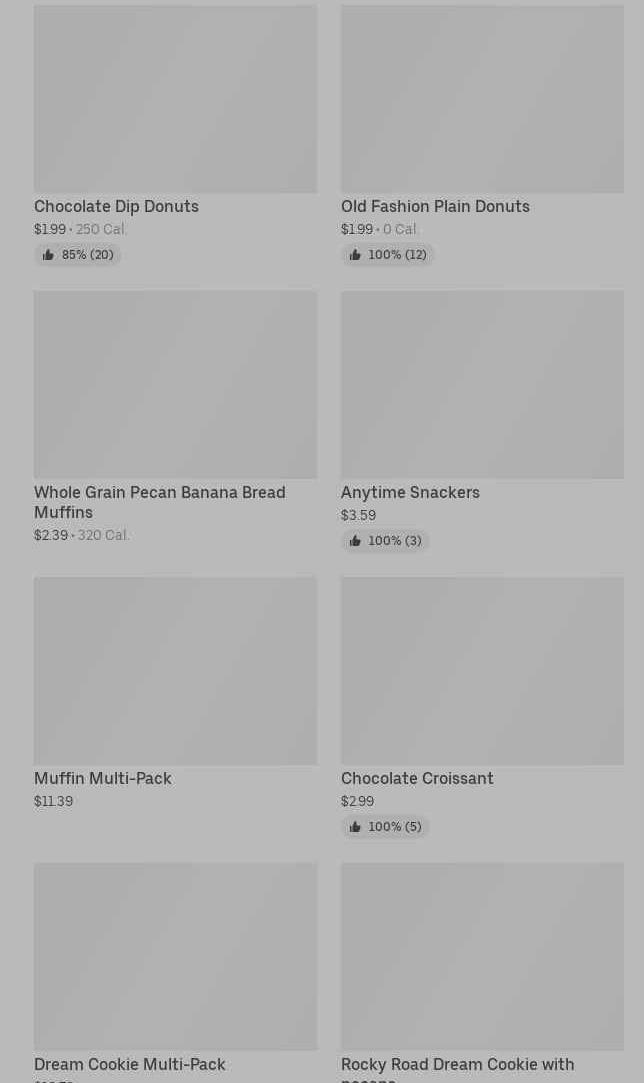
Task: Click thumbs-up rating icon for Anytime Snackers
Action: tap(355, 541)
